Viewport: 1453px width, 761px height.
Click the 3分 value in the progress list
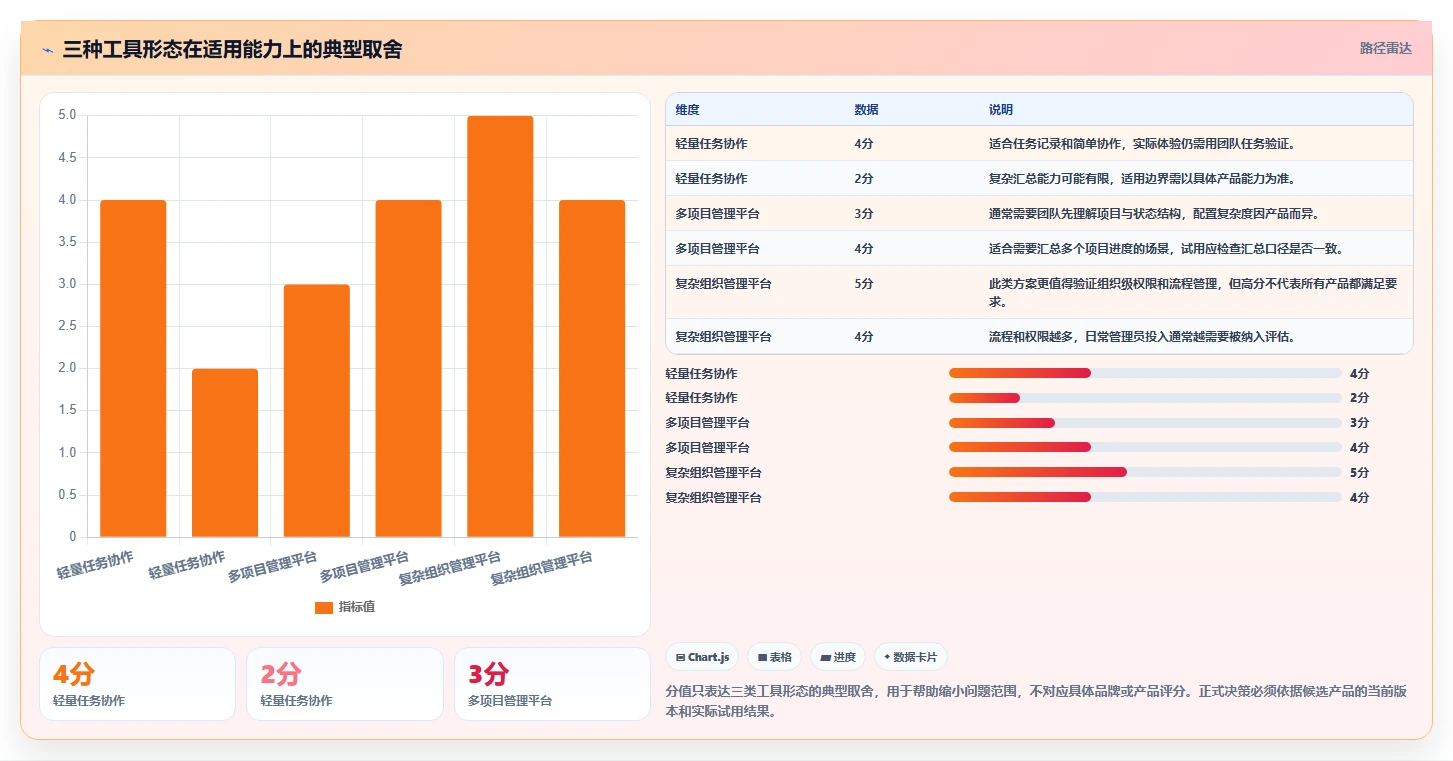tap(1359, 423)
